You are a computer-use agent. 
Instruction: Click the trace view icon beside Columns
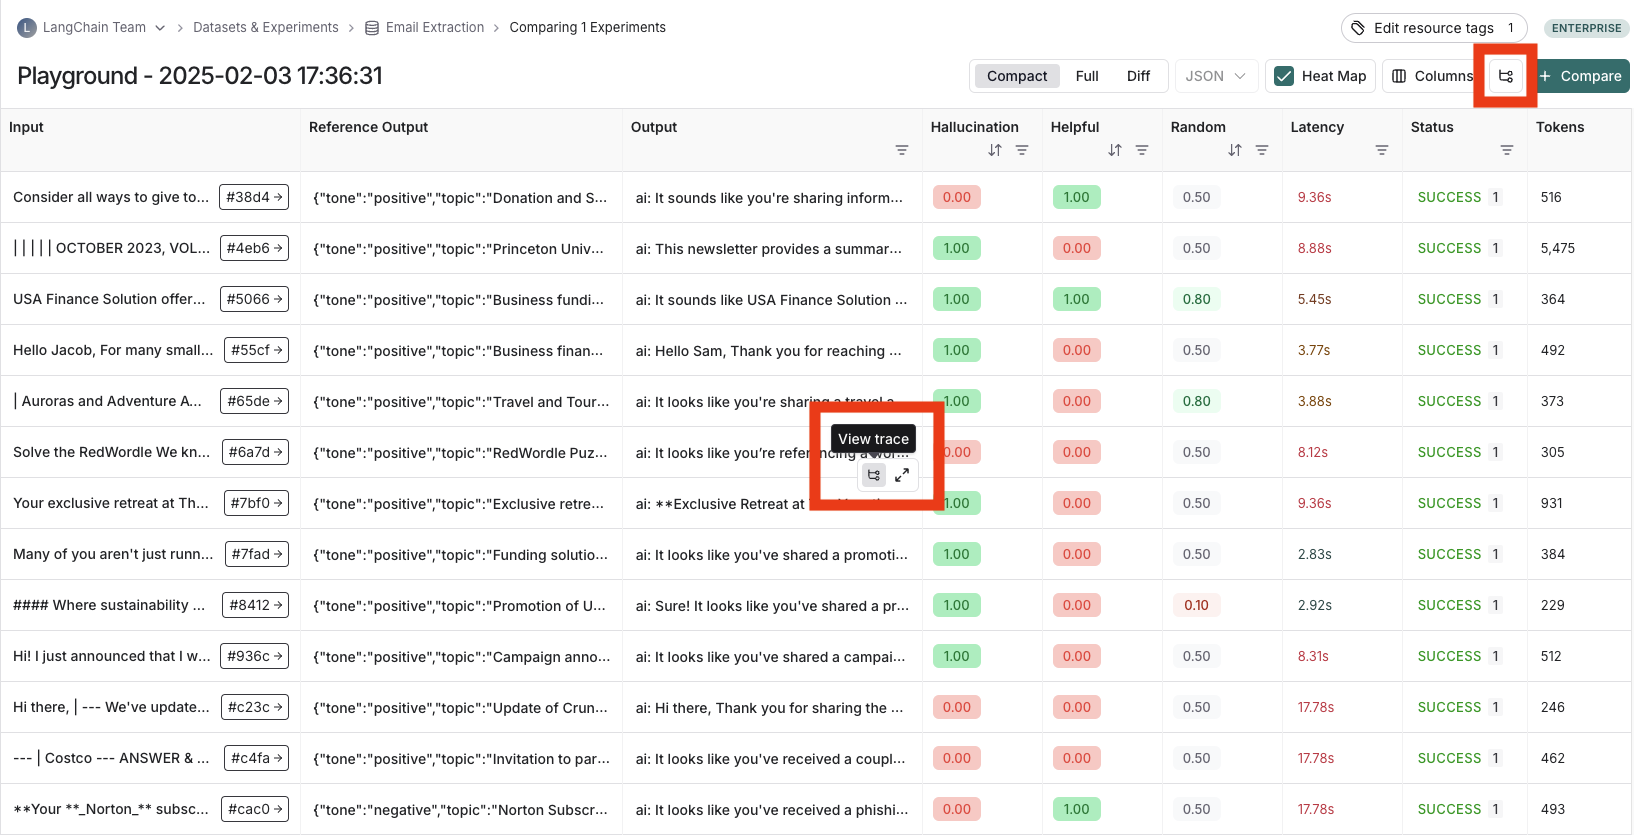click(1505, 76)
